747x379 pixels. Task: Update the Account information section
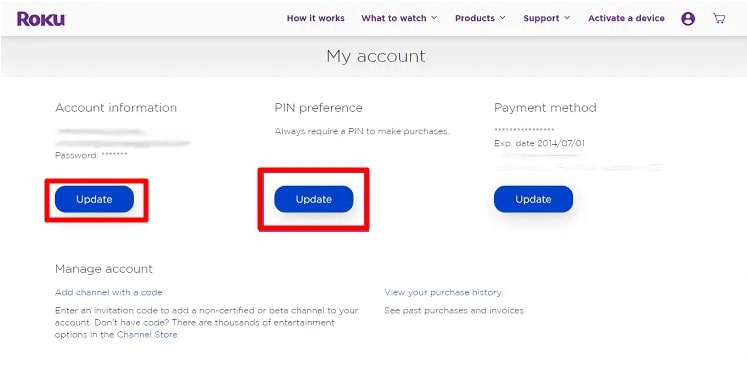point(94,199)
